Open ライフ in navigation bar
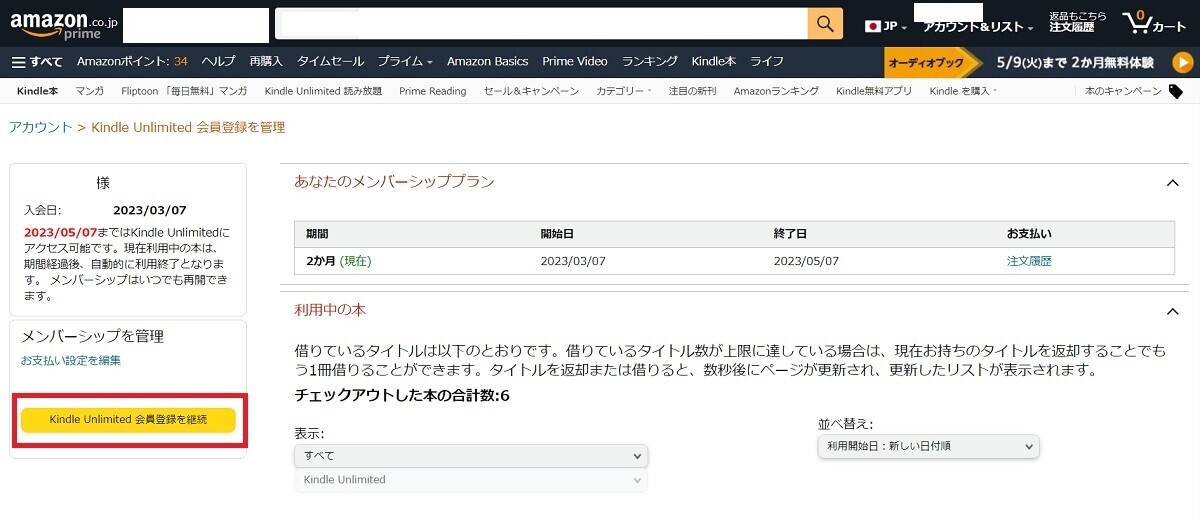This screenshot has width=1200, height=518. [767, 62]
